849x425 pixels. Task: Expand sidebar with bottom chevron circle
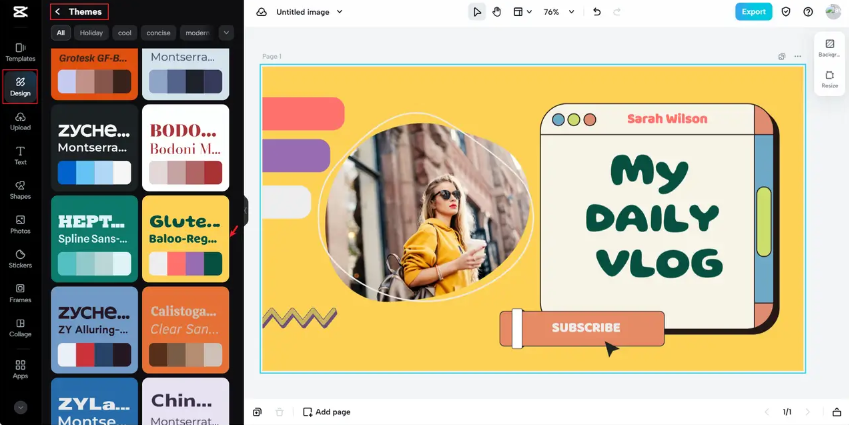(21, 408)
